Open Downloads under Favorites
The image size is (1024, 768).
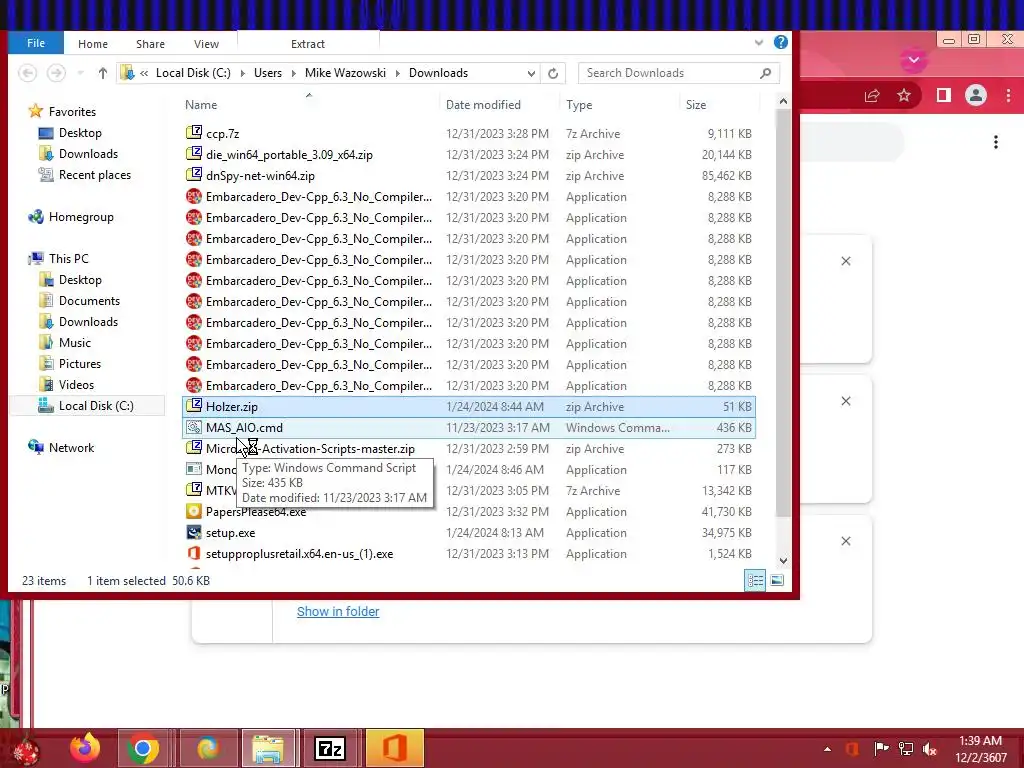(x=88, y=153)
